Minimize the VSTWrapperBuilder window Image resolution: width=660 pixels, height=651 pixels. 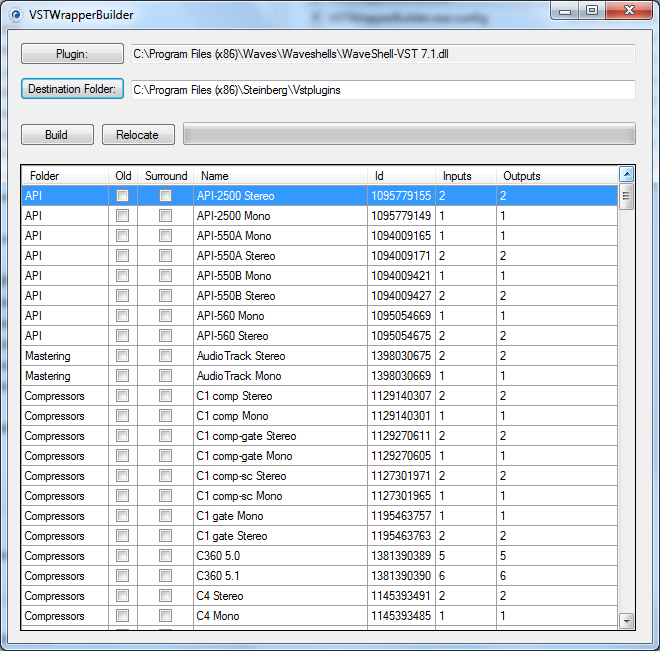coord(565,11)
